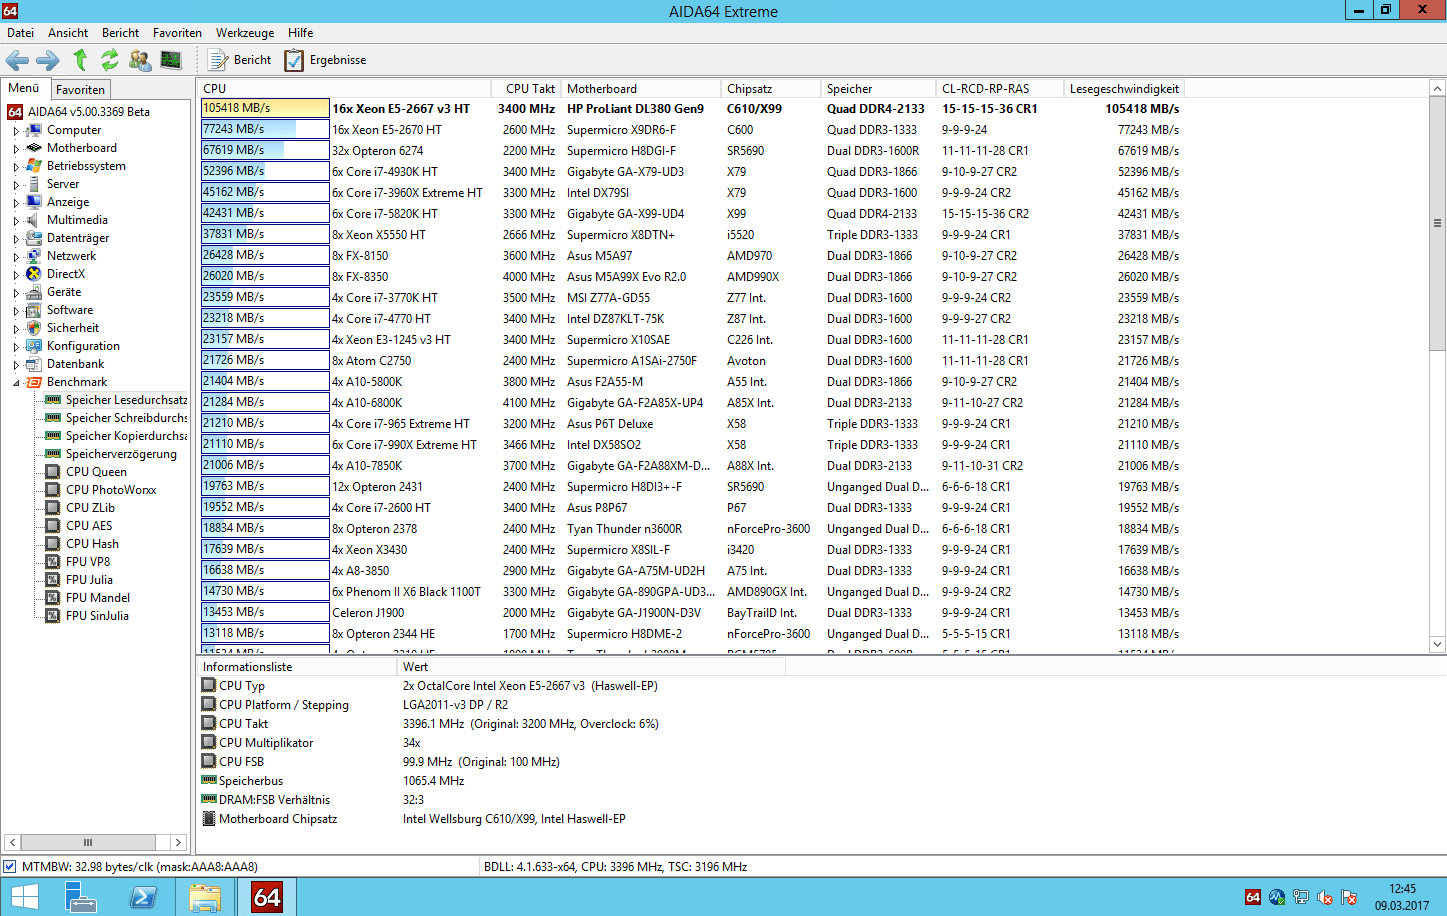
Task: Go forward with the blue right arrow
Action: pos(47,60)
